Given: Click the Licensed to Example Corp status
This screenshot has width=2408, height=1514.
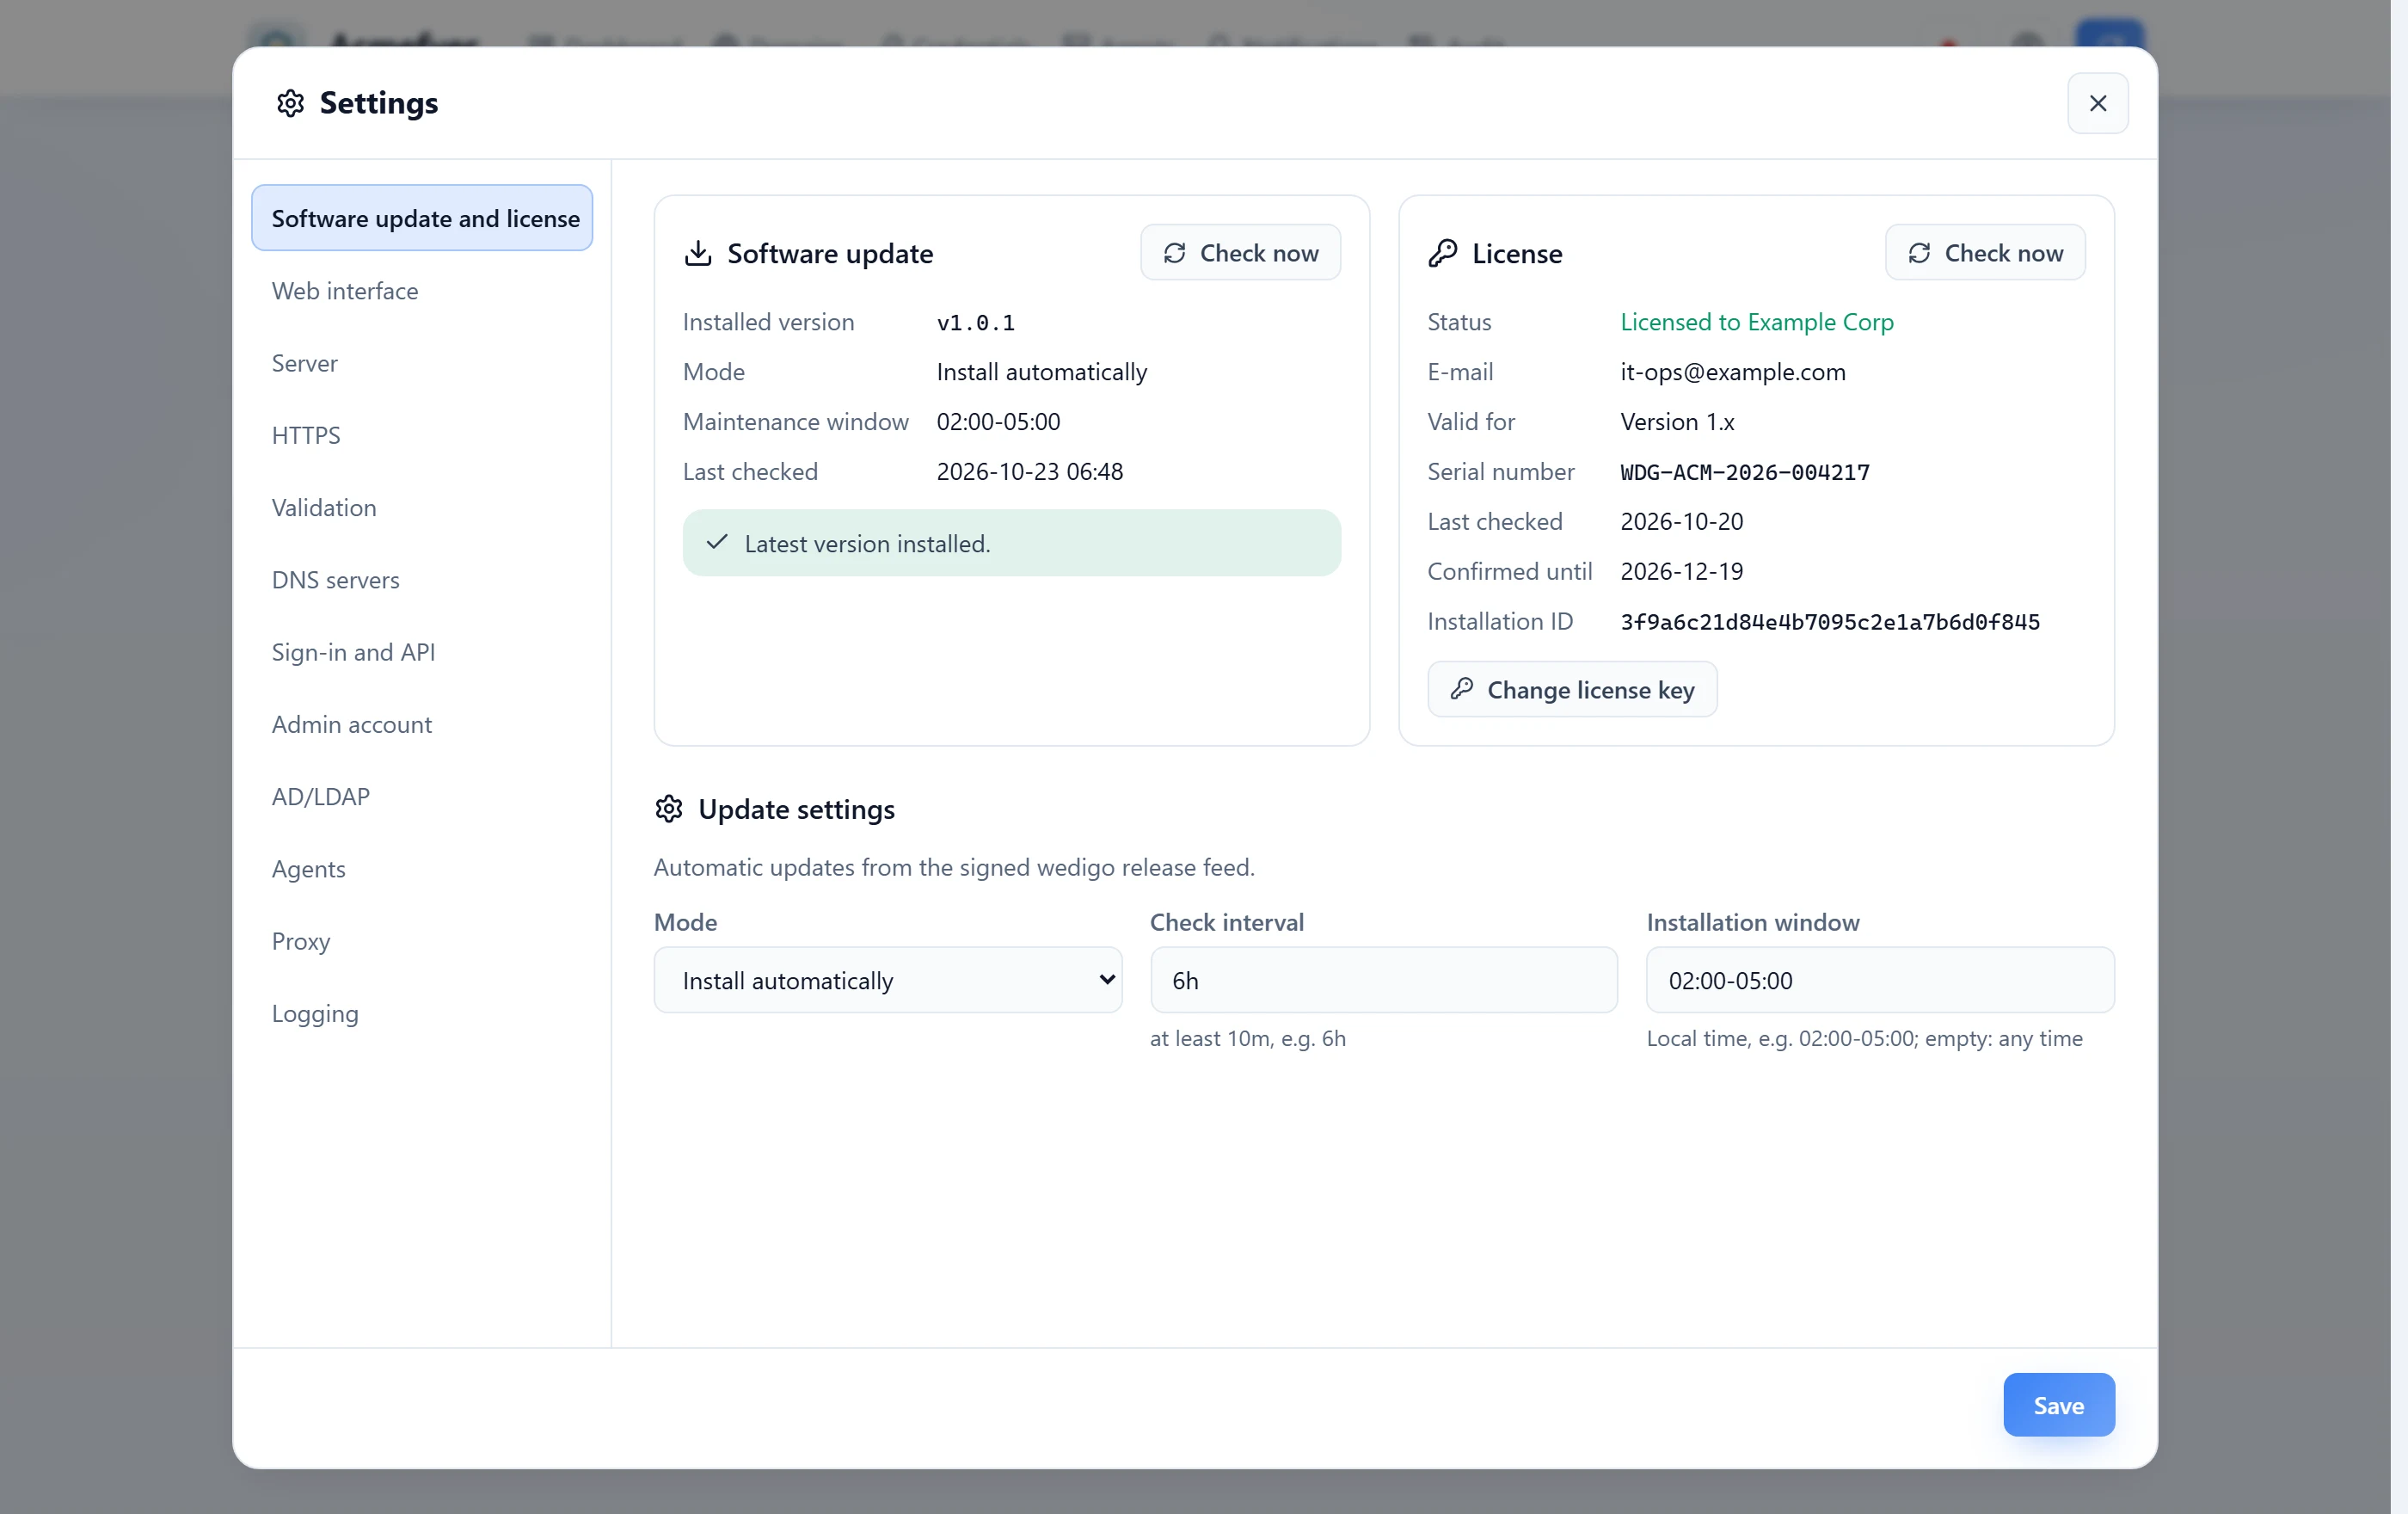Looking at the screenshot, I should (1757, 322).
